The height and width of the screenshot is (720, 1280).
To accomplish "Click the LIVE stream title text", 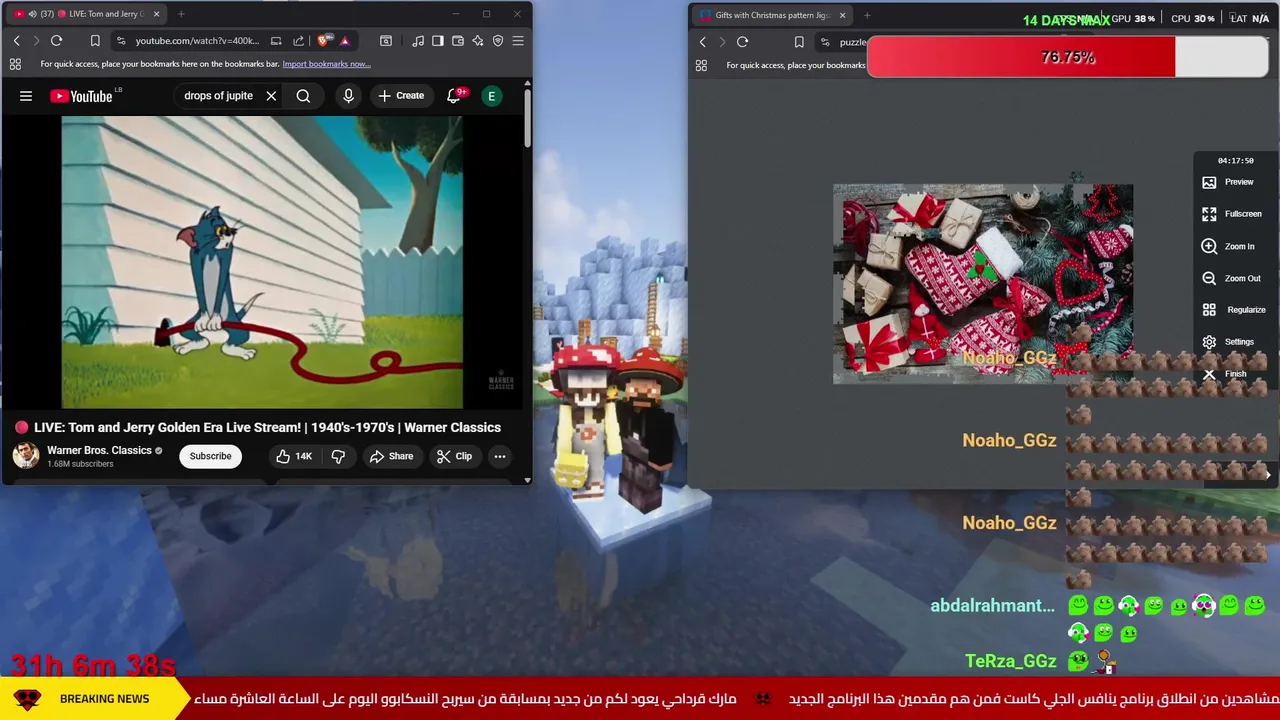I will pos(267,427).
